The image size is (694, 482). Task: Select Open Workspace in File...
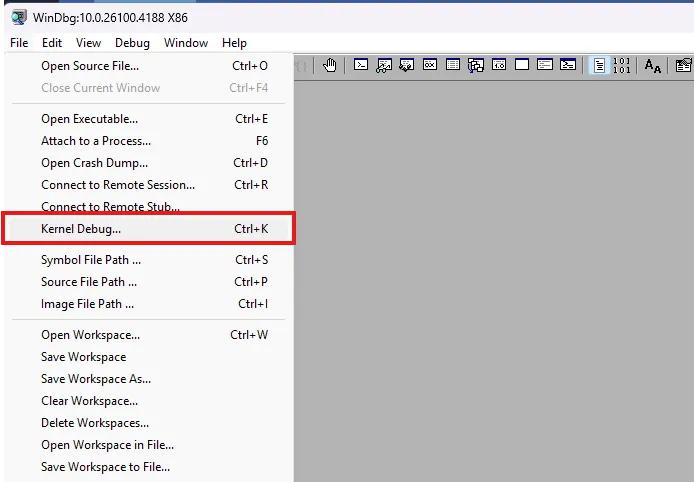pos(149,445)
